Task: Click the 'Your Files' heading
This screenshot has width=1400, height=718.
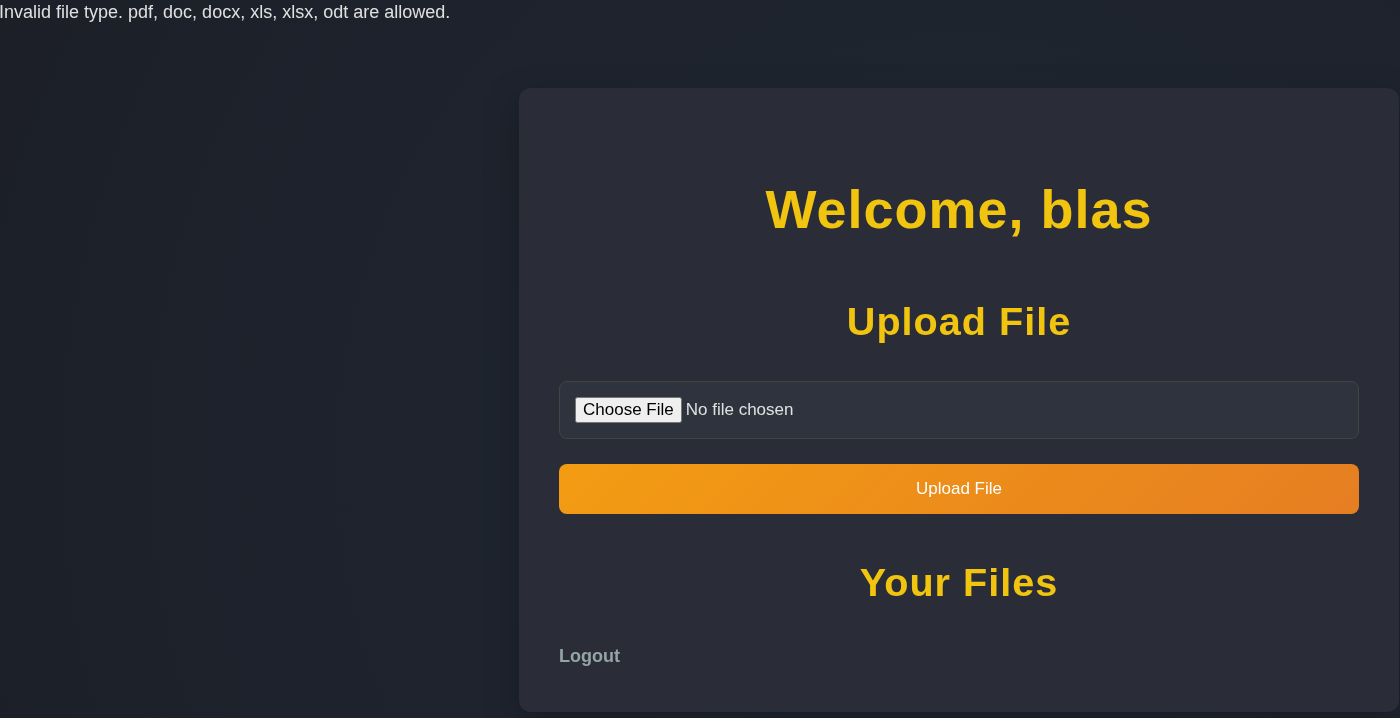Action: click(x=957, y=582)
